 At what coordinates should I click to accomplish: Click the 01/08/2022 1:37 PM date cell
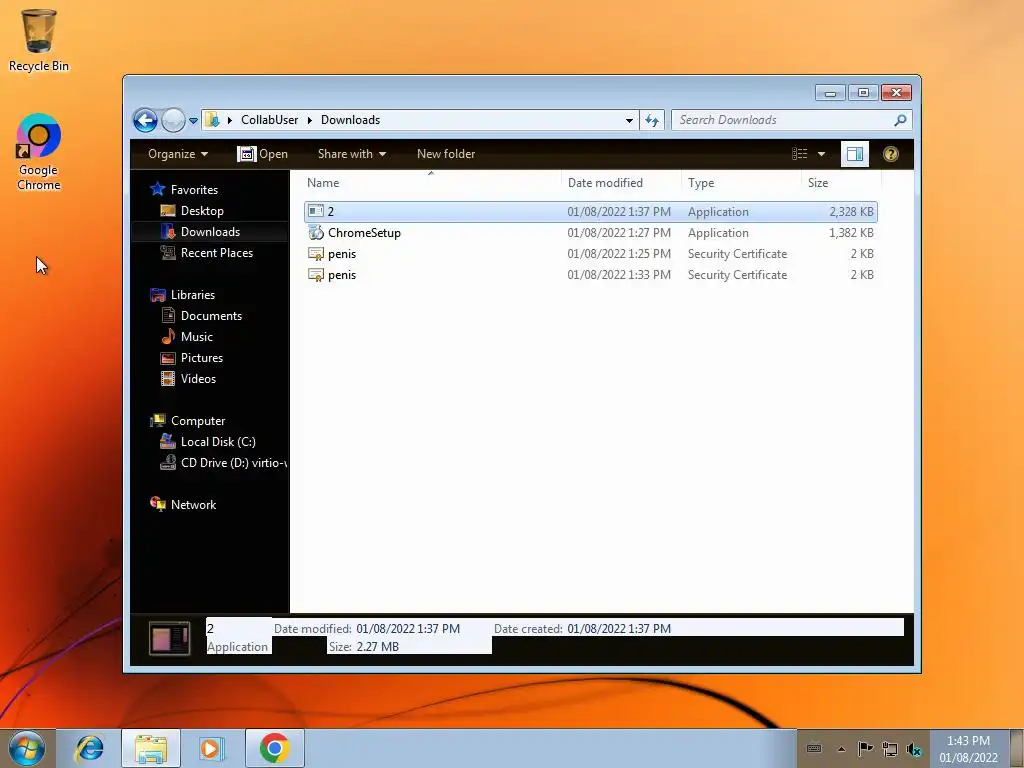[x=618, y=212]
